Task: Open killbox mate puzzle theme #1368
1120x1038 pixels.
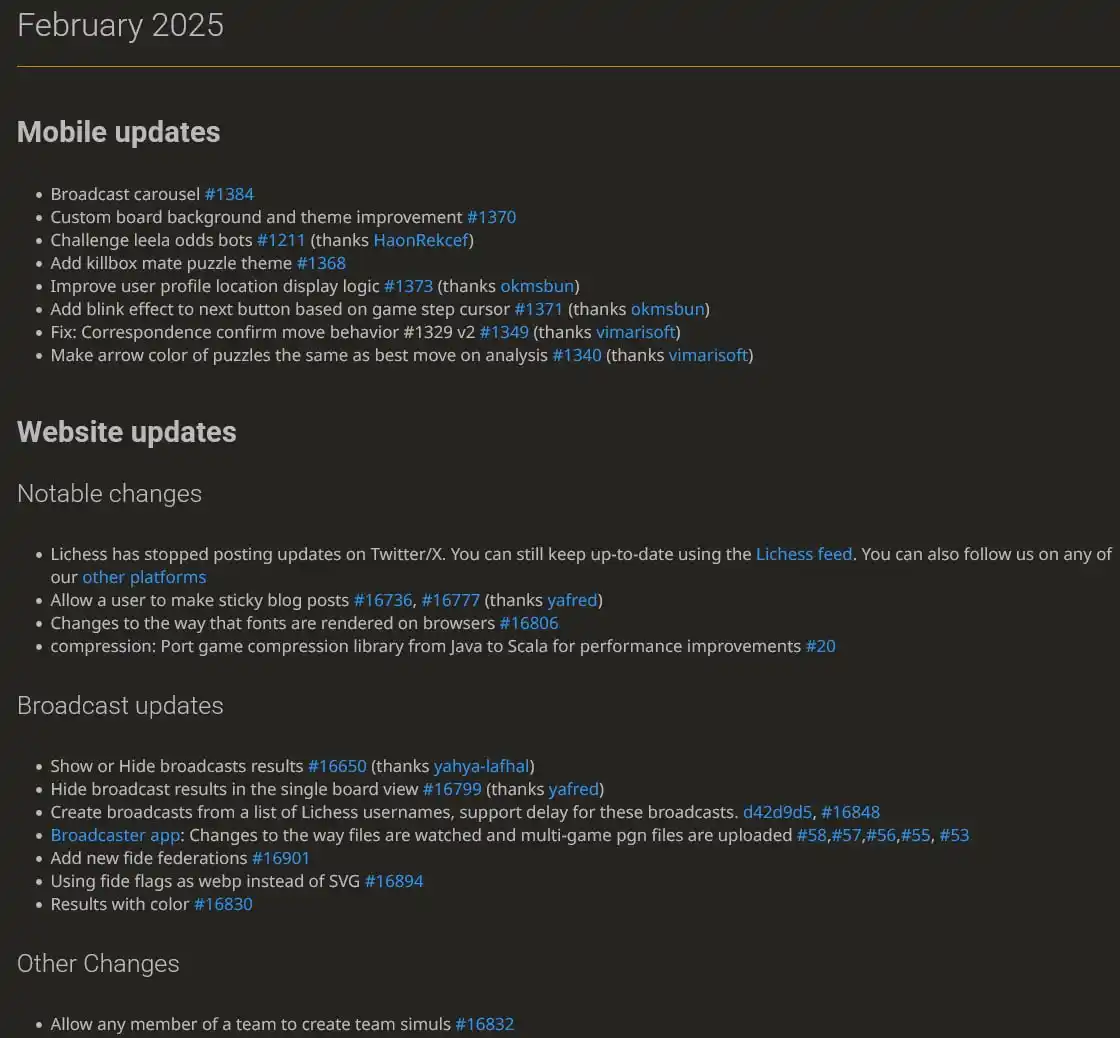Action: 321,263
